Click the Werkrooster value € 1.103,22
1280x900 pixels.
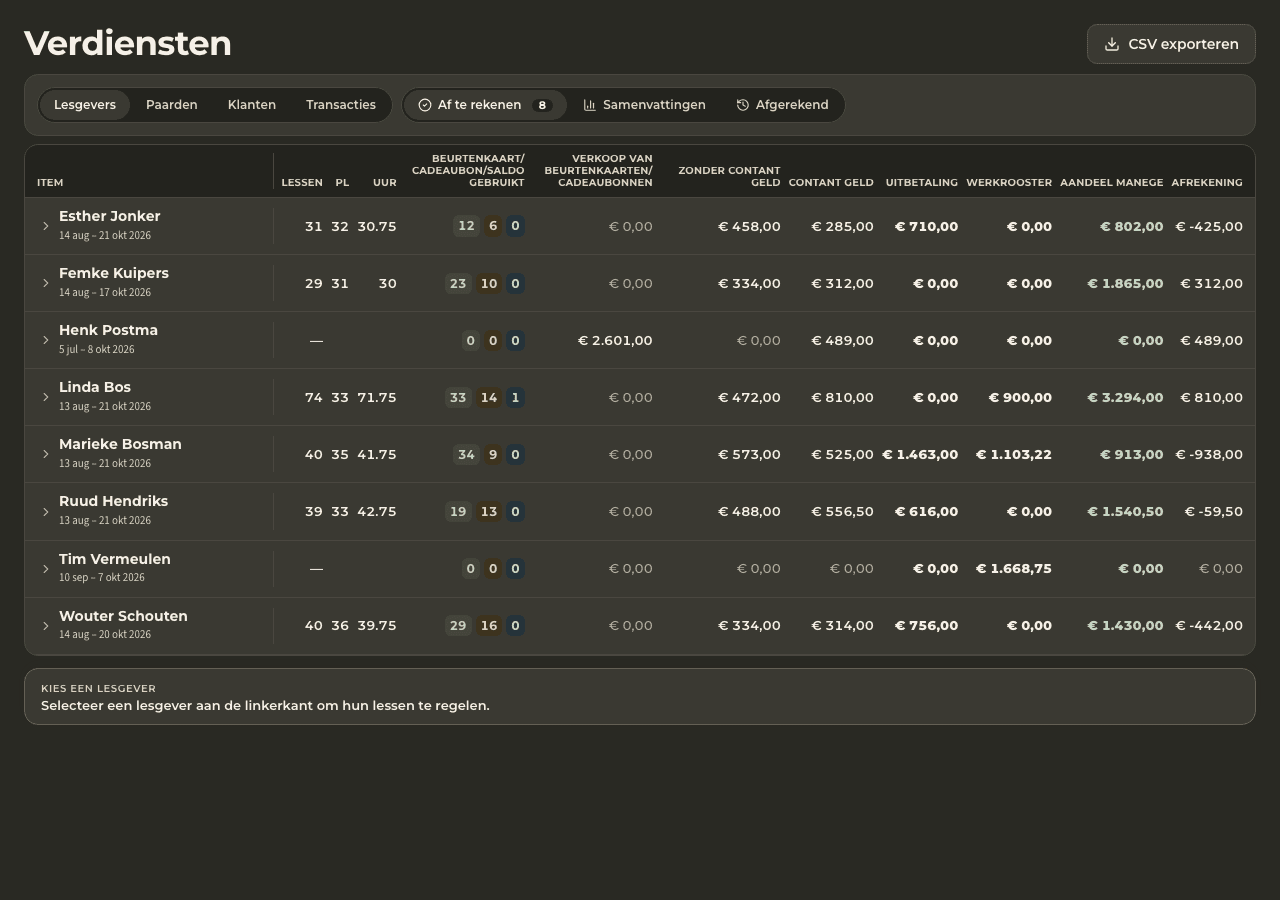point(1014,454)
